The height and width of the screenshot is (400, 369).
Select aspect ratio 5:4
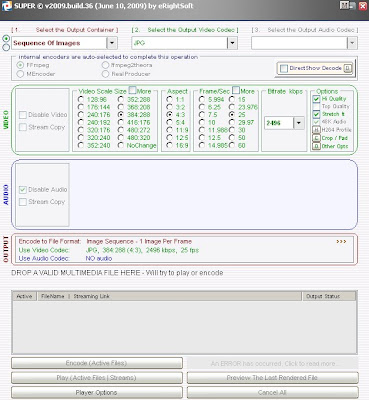(x=169, y=122)
